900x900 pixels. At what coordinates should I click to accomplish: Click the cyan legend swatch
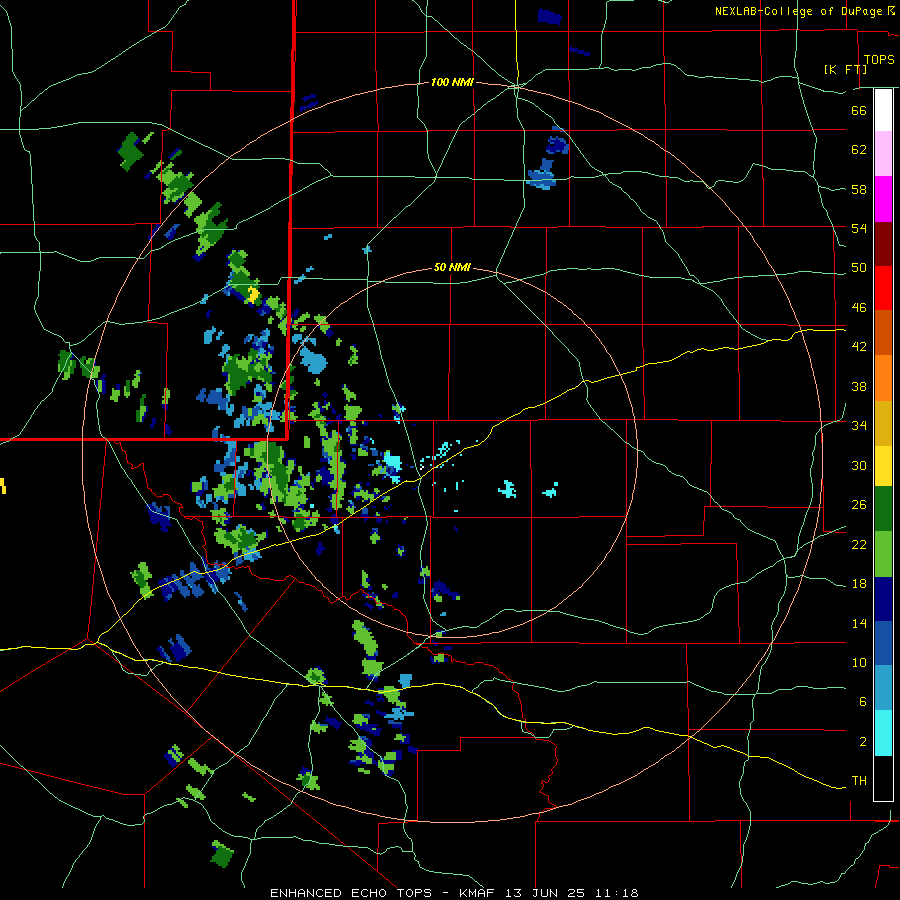pos(883,733)
